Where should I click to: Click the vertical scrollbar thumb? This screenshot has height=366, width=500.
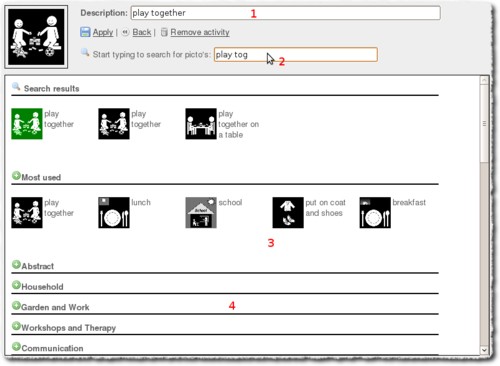(x=484, y=124)
